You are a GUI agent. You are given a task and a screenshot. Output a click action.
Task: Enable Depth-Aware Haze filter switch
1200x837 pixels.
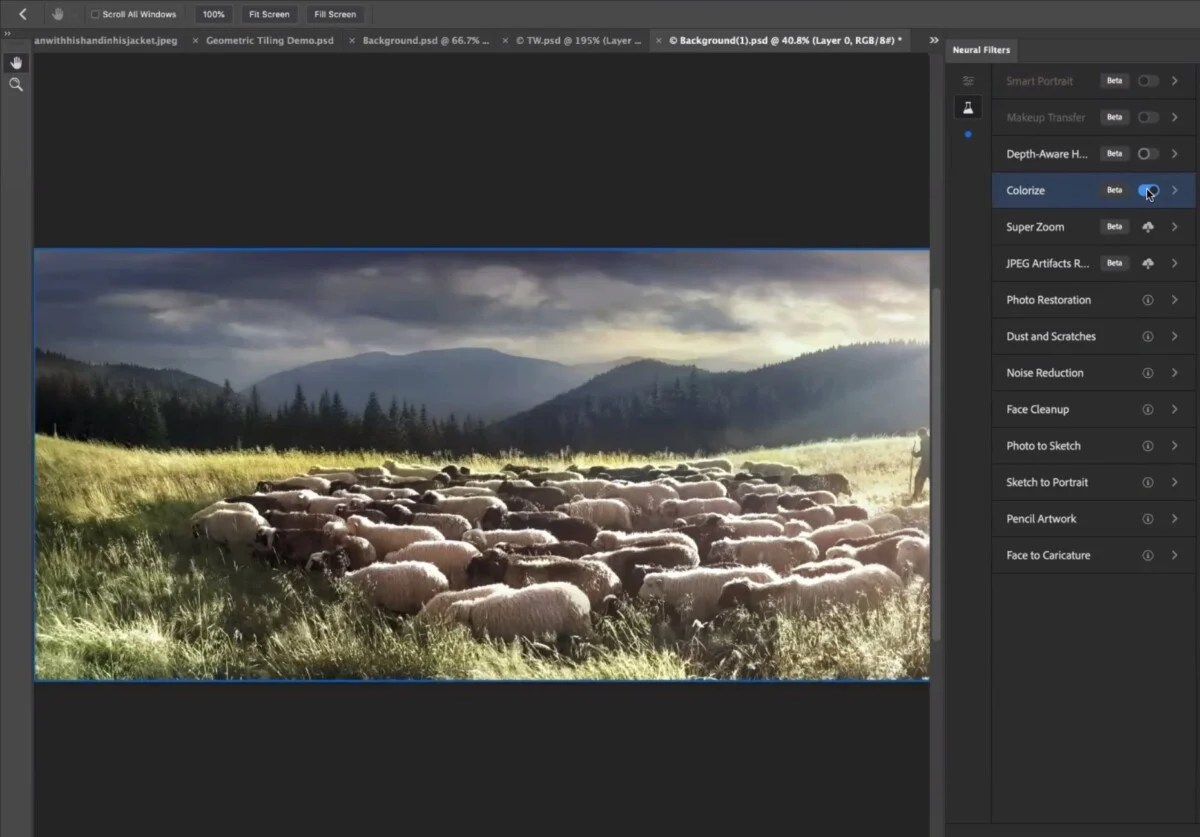point(1148,154)
